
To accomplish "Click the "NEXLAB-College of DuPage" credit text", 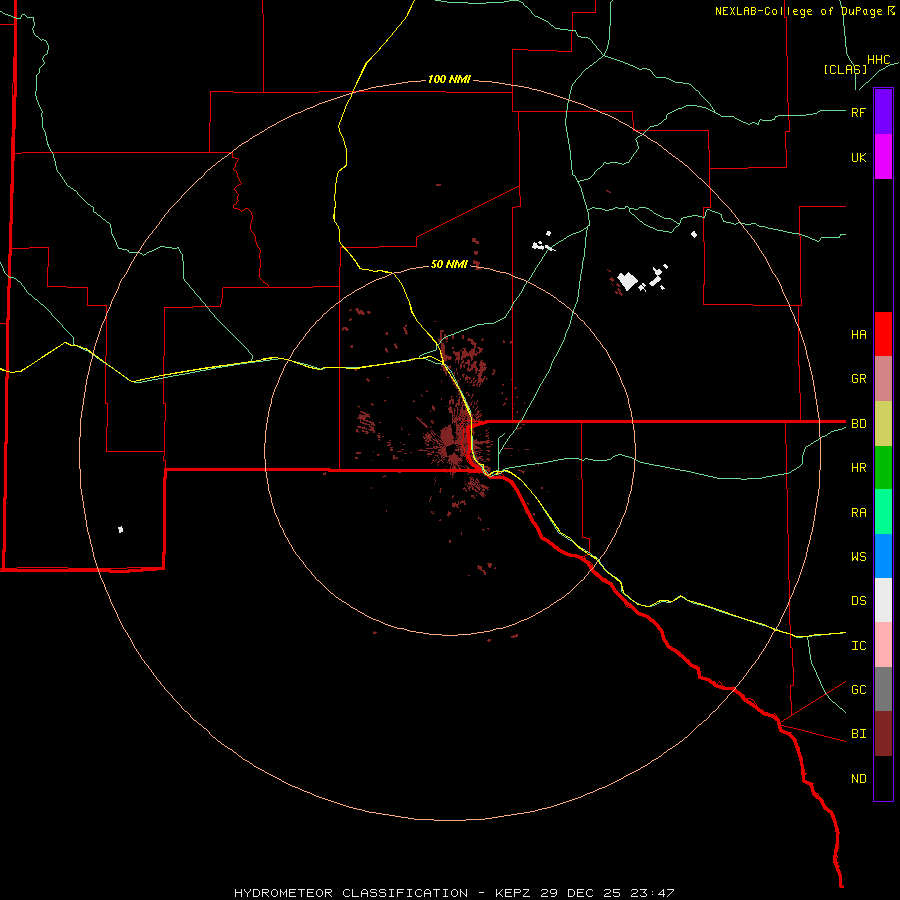I will click(798, 11).
